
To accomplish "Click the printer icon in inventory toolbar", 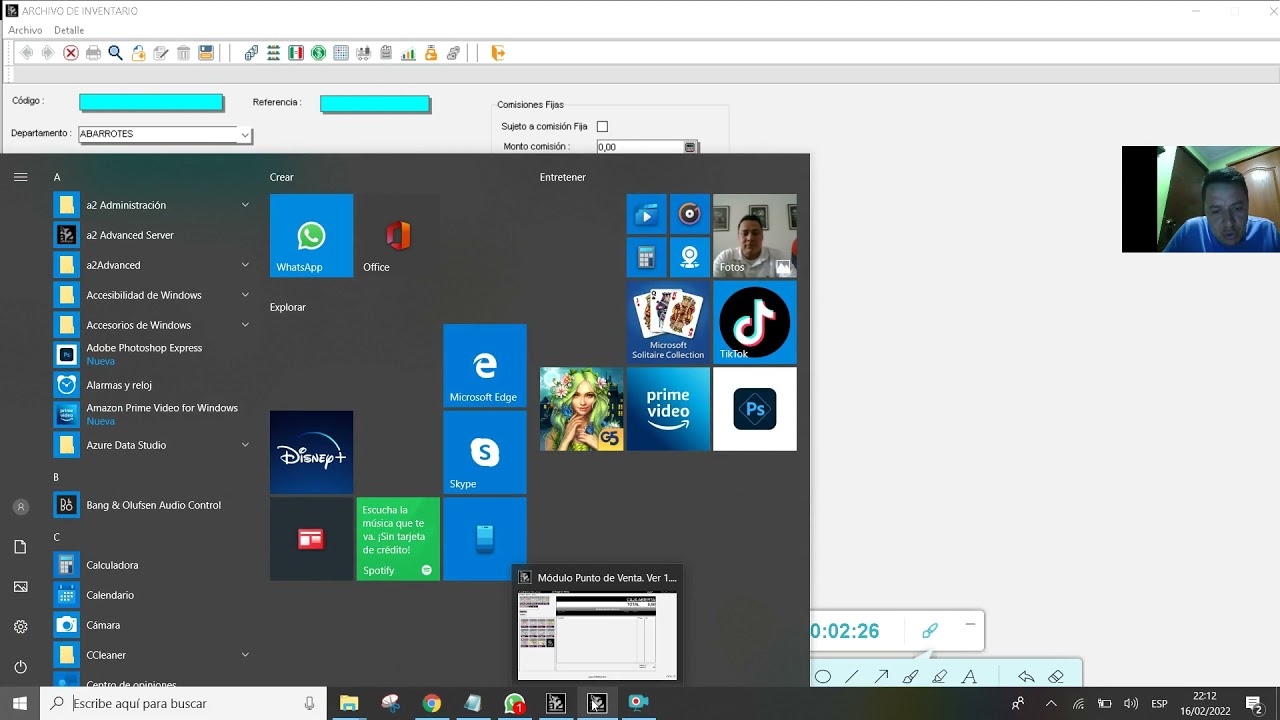I will tap(93, 53).
